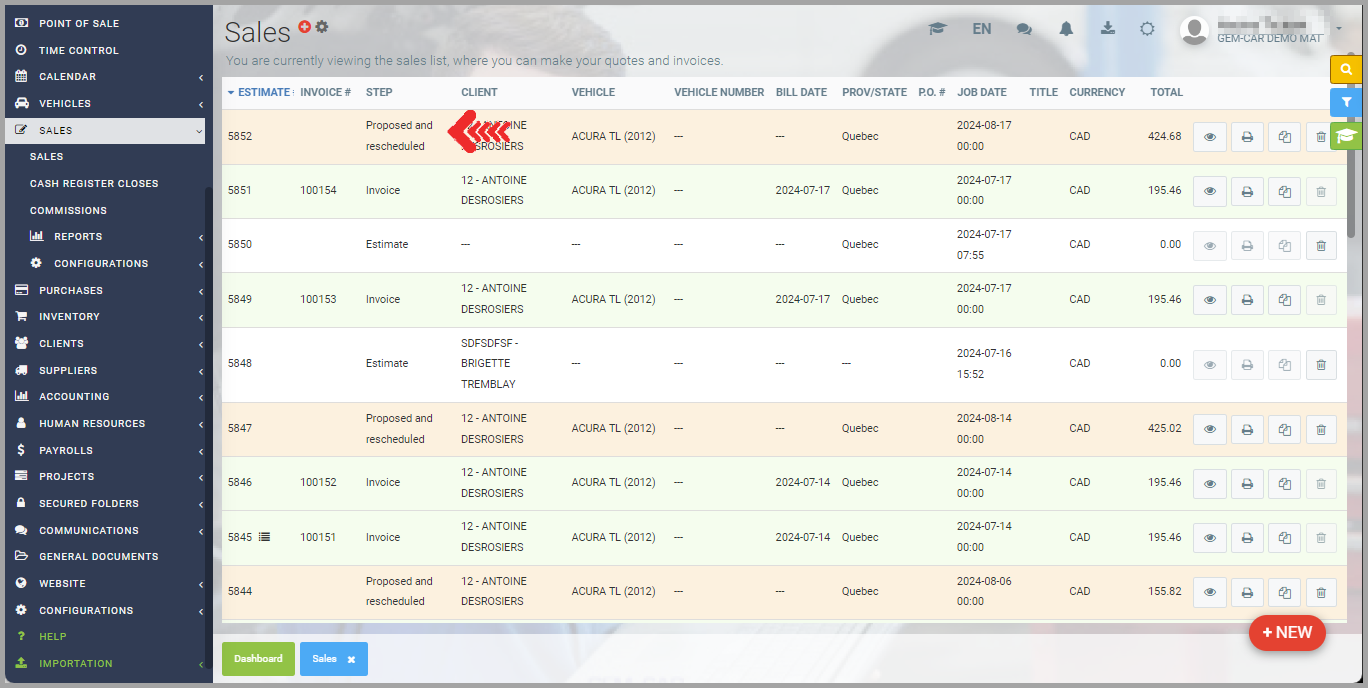Duplicate estimate 5851 with copy icon

click(x=1284, y=191)
